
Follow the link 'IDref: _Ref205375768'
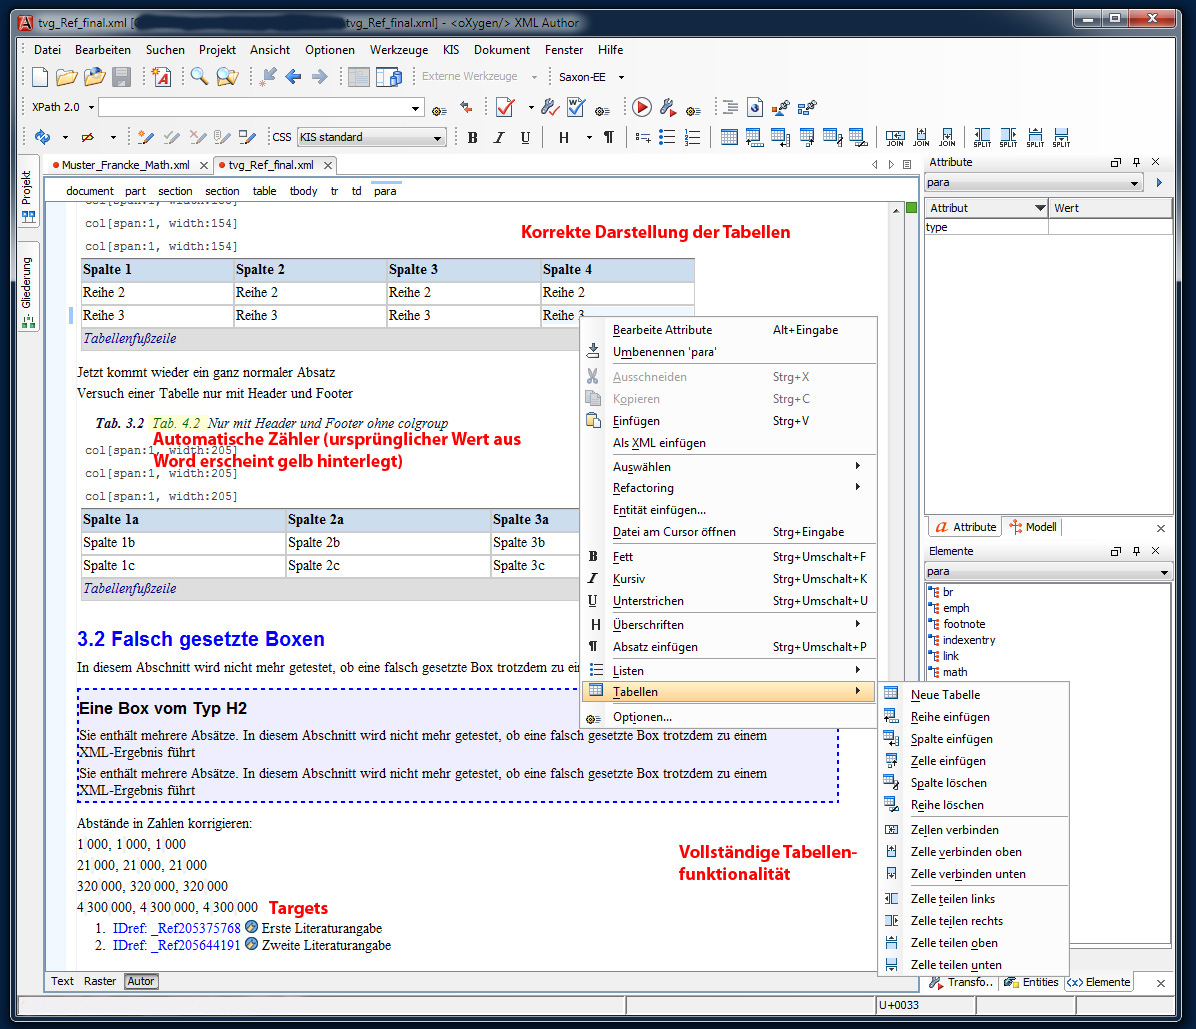[x=176, y=928]
